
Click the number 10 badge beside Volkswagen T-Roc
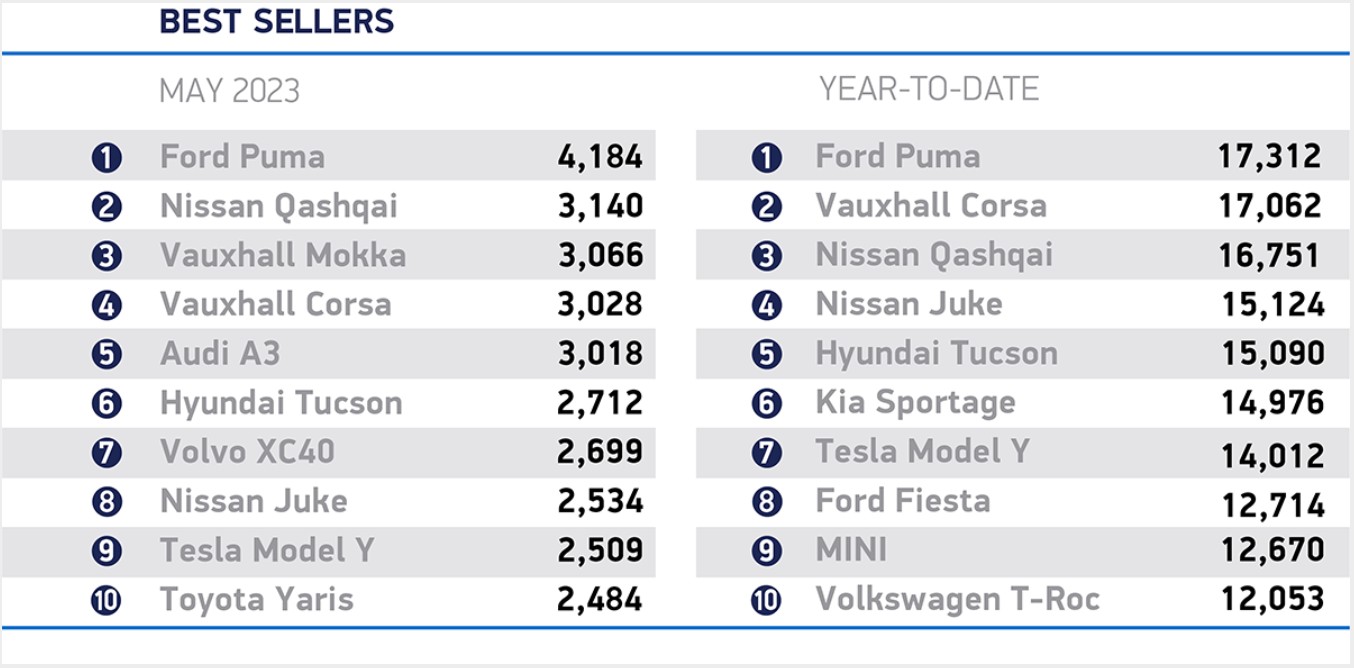click(766, 600)
